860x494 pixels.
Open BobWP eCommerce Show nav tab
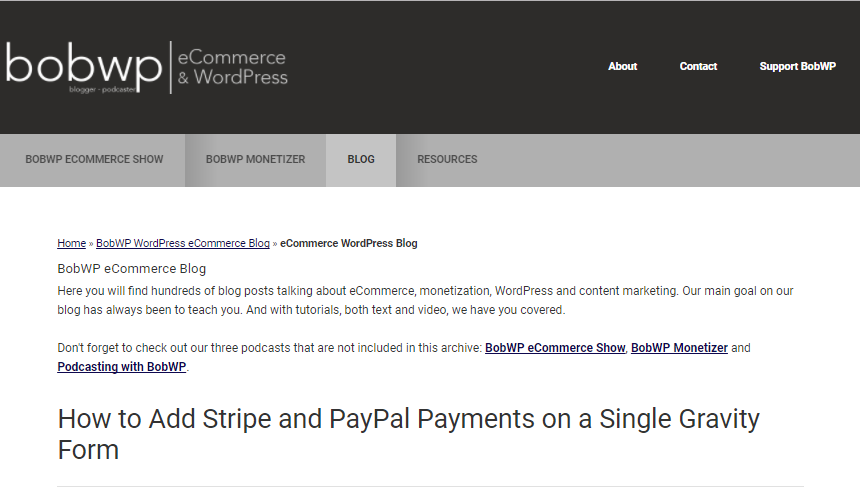coord(94,160)
